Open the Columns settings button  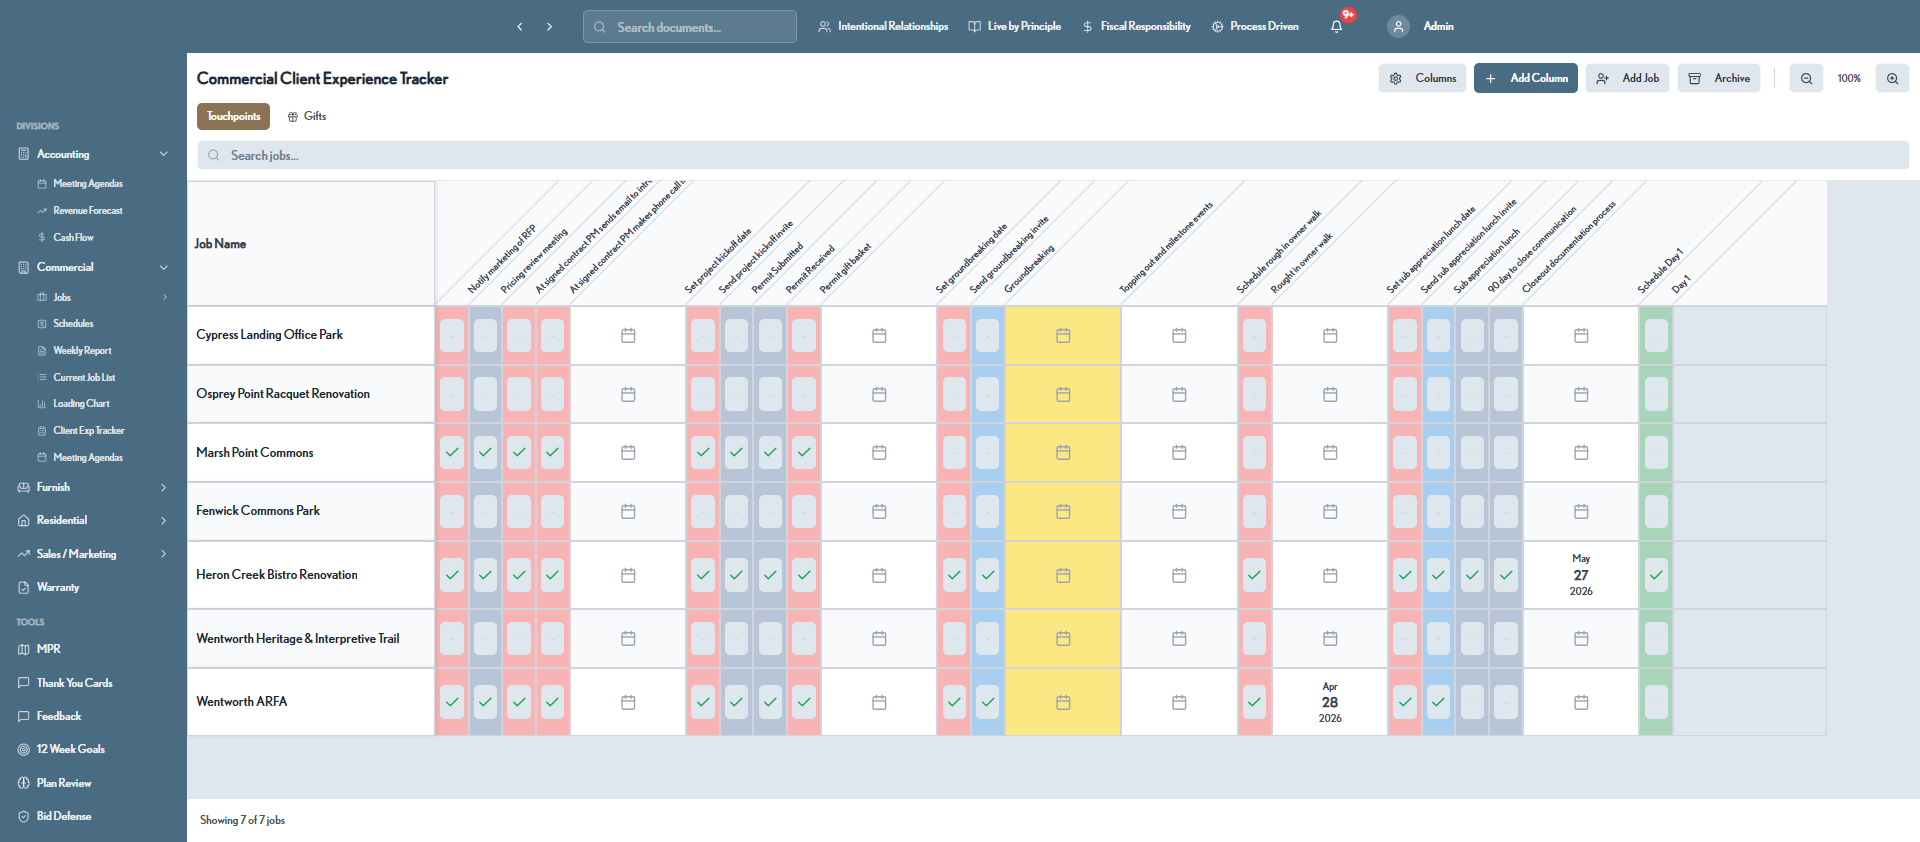[x=1422, y=78]
